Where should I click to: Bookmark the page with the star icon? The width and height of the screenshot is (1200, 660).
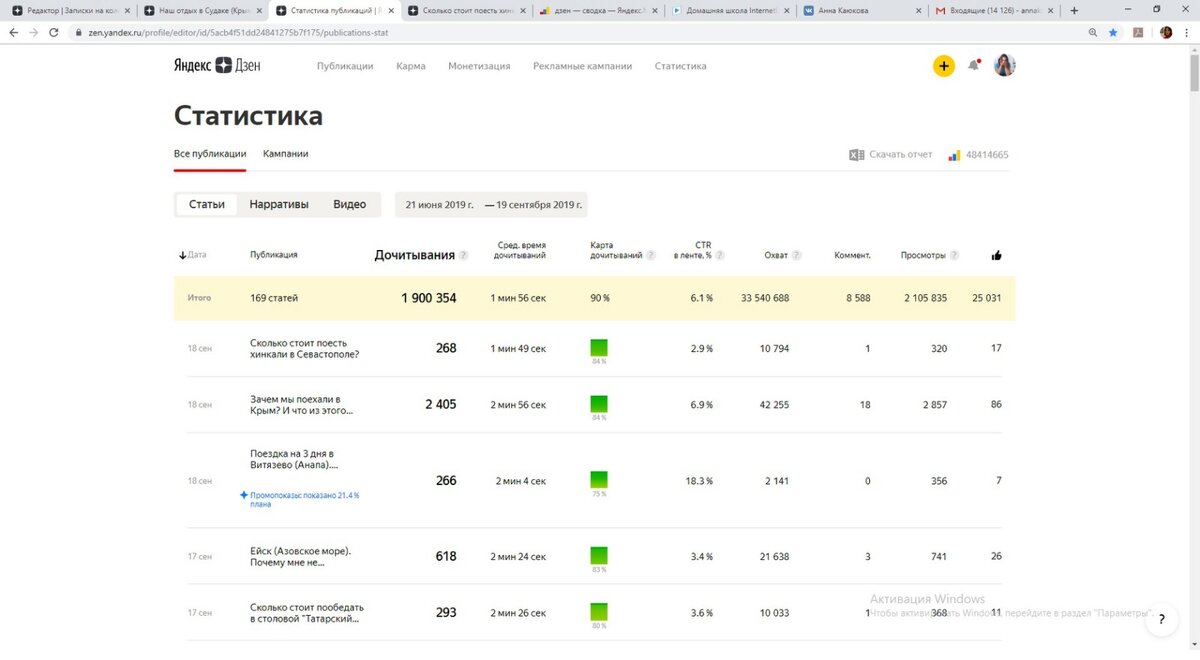1113,32
